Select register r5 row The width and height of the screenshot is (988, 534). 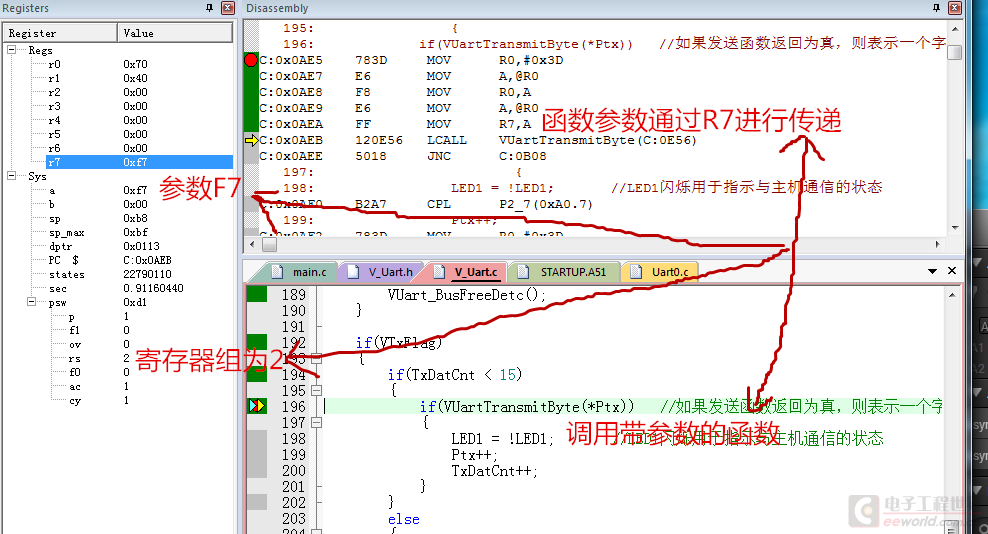(118, 134)
